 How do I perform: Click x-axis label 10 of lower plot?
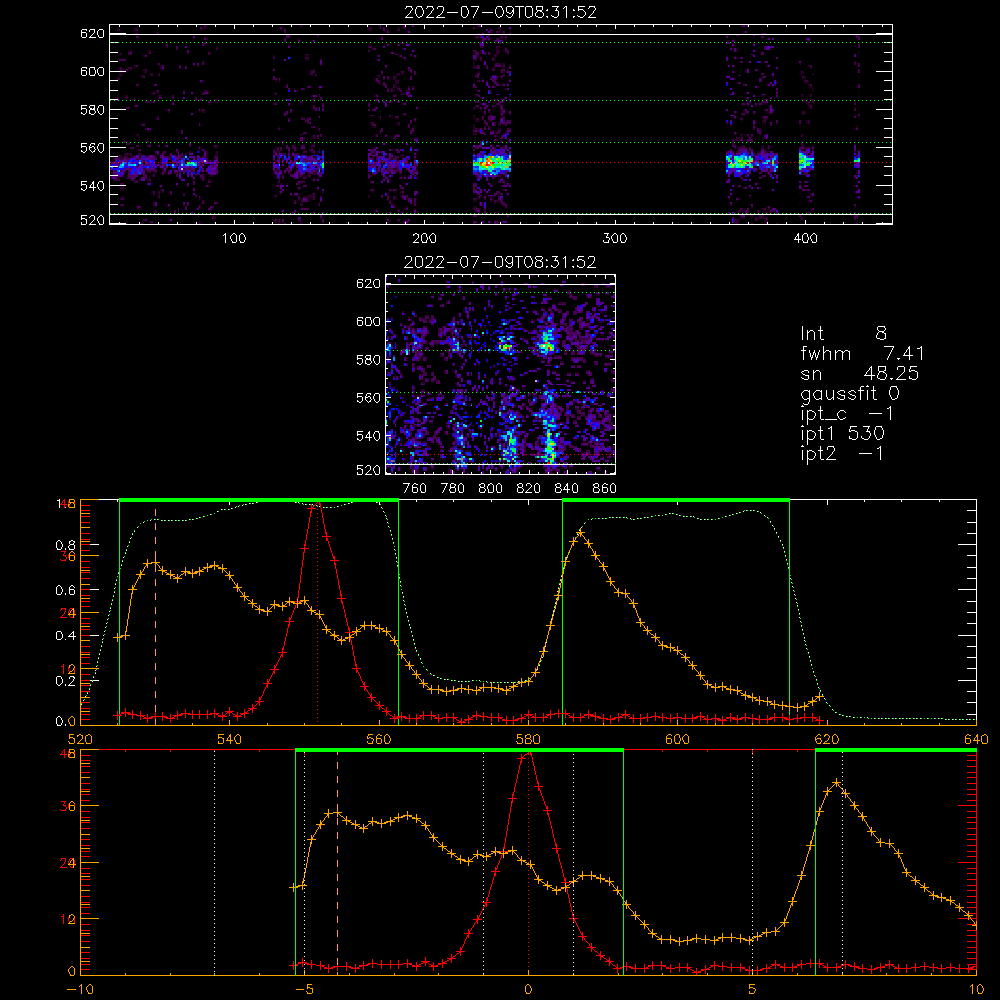976,990
